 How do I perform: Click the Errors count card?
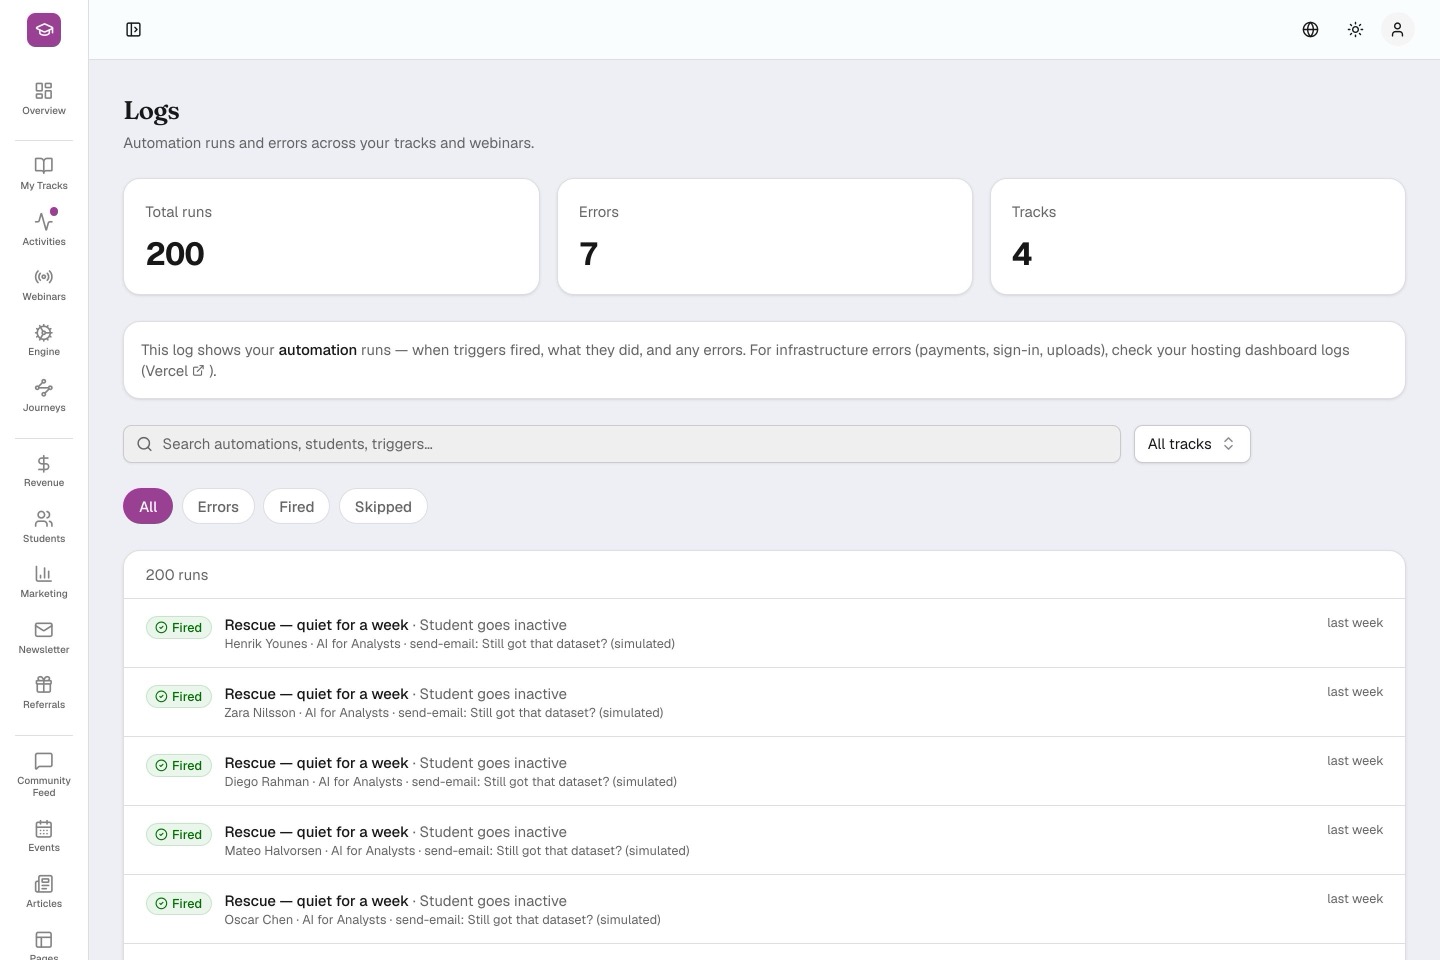(765, 237)
